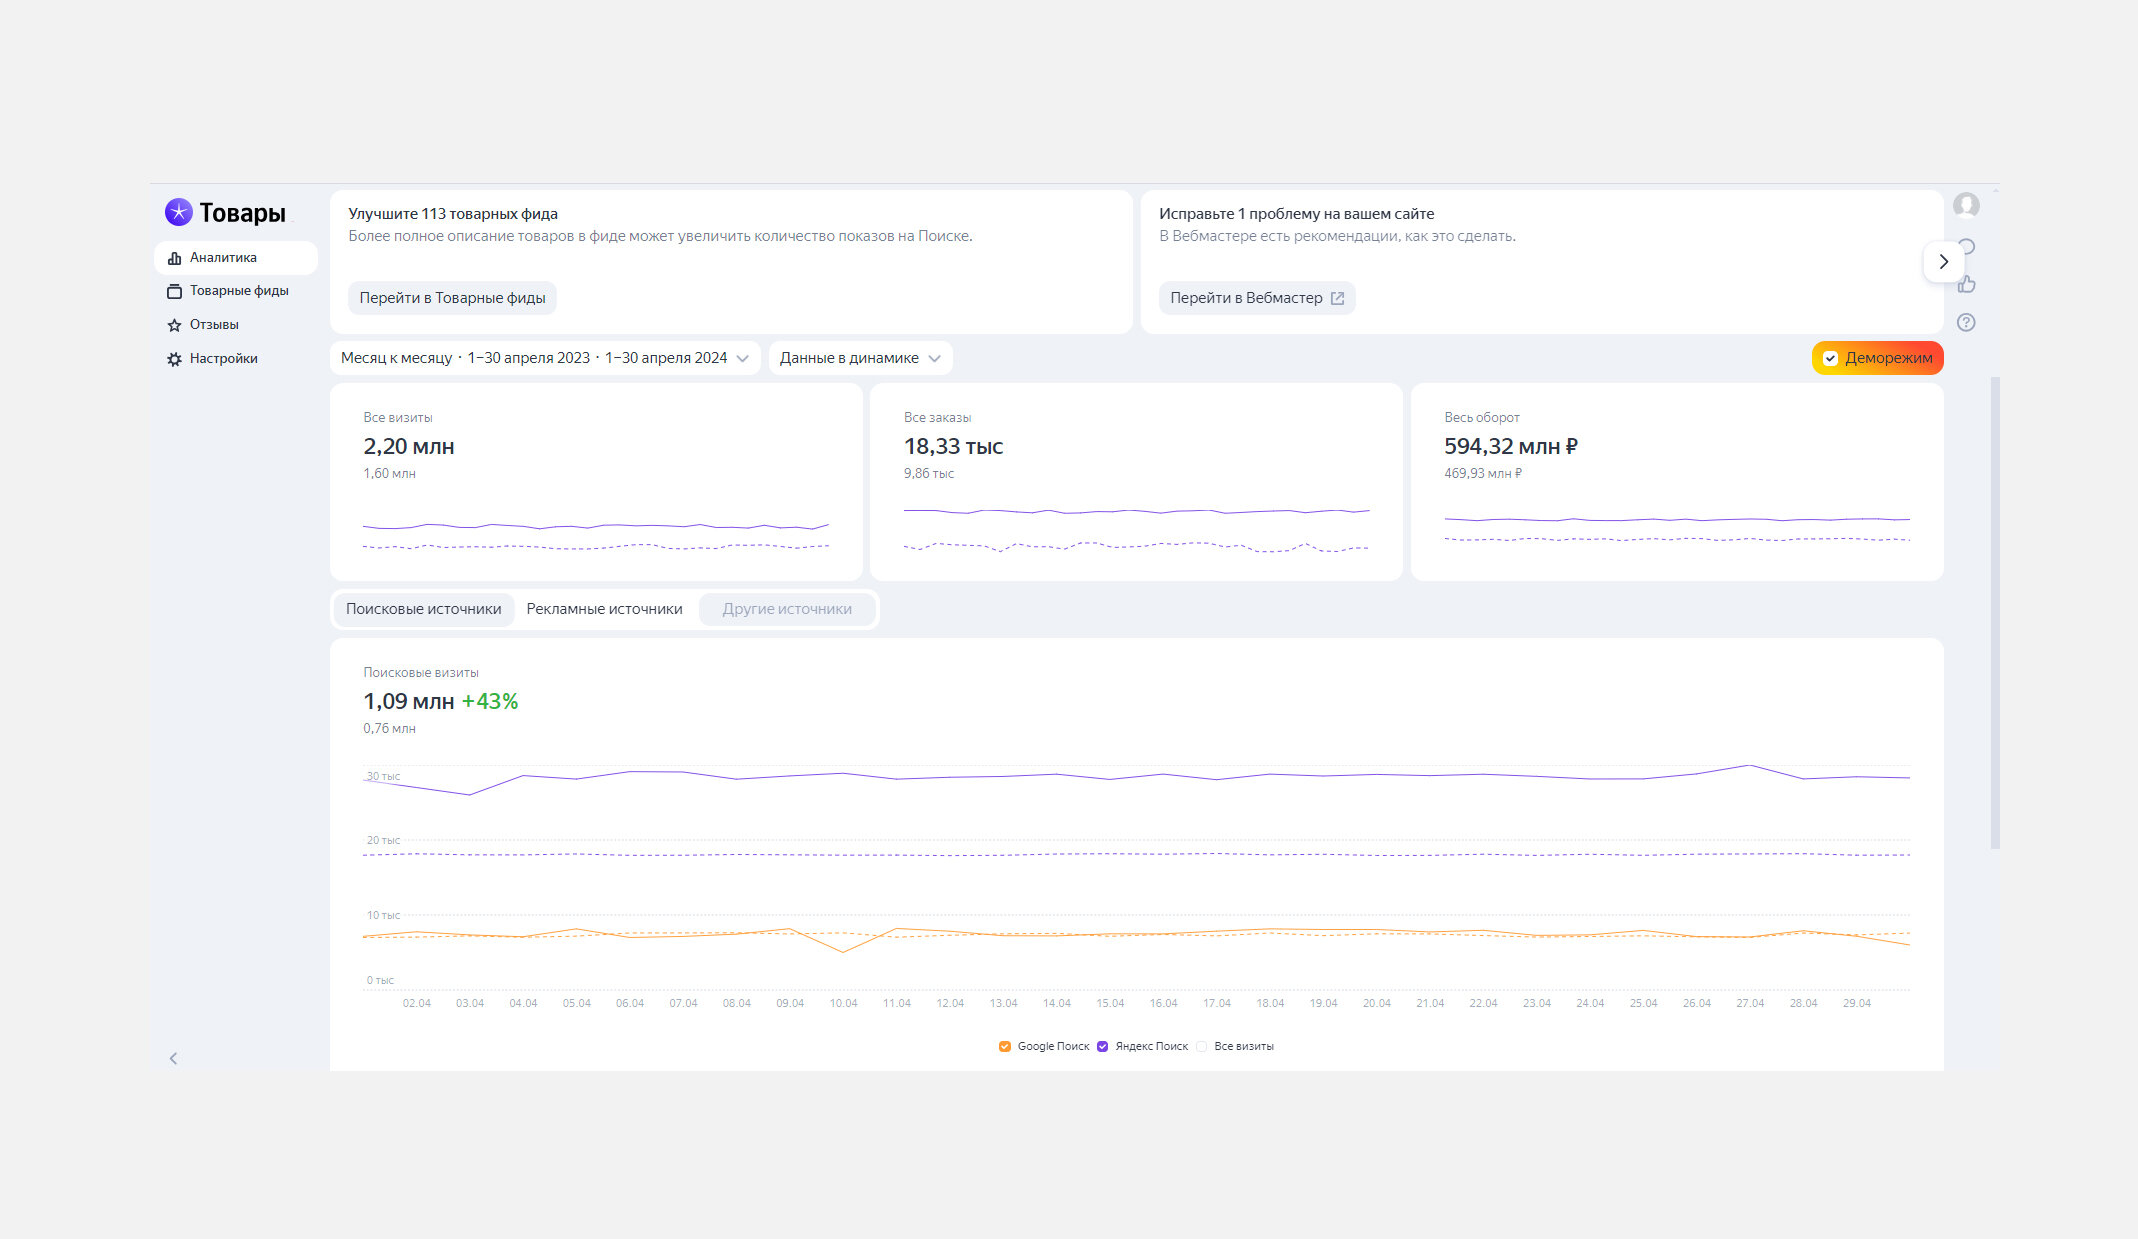Expand the Месяц к месяцу period dropdown
The image size is (2138, 1239).
pyautogui.click(x=545, y=358)
